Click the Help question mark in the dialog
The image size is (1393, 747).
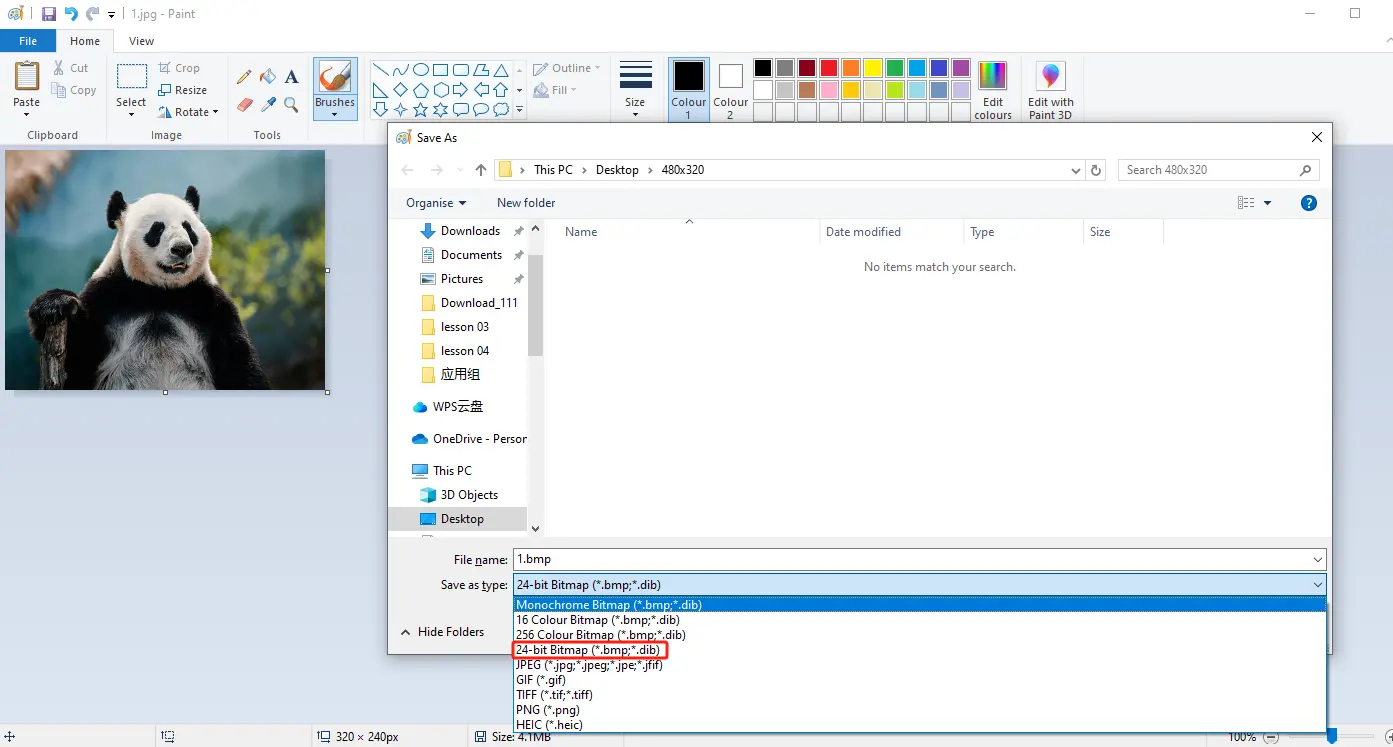pyautogui.click(x=1308, y=203)
